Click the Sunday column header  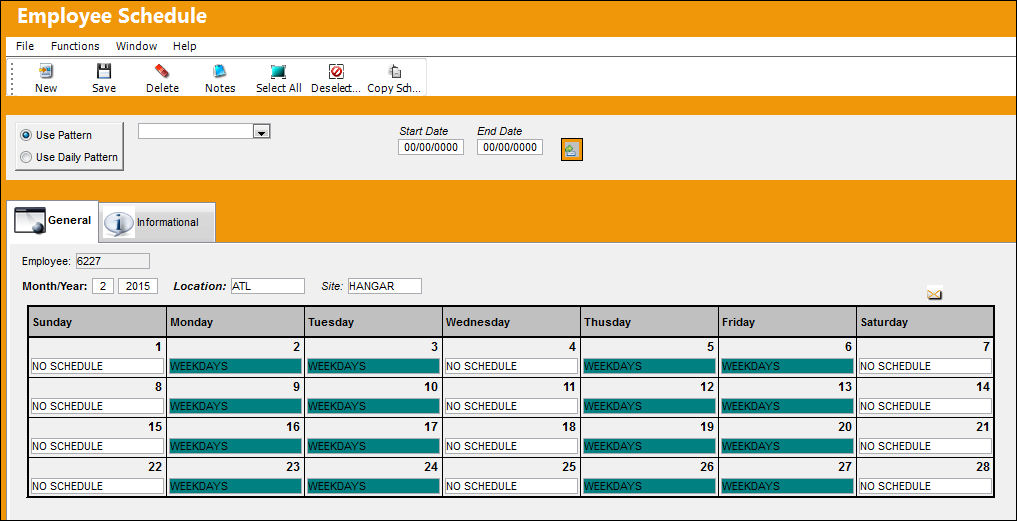click(x=97, y=322)
